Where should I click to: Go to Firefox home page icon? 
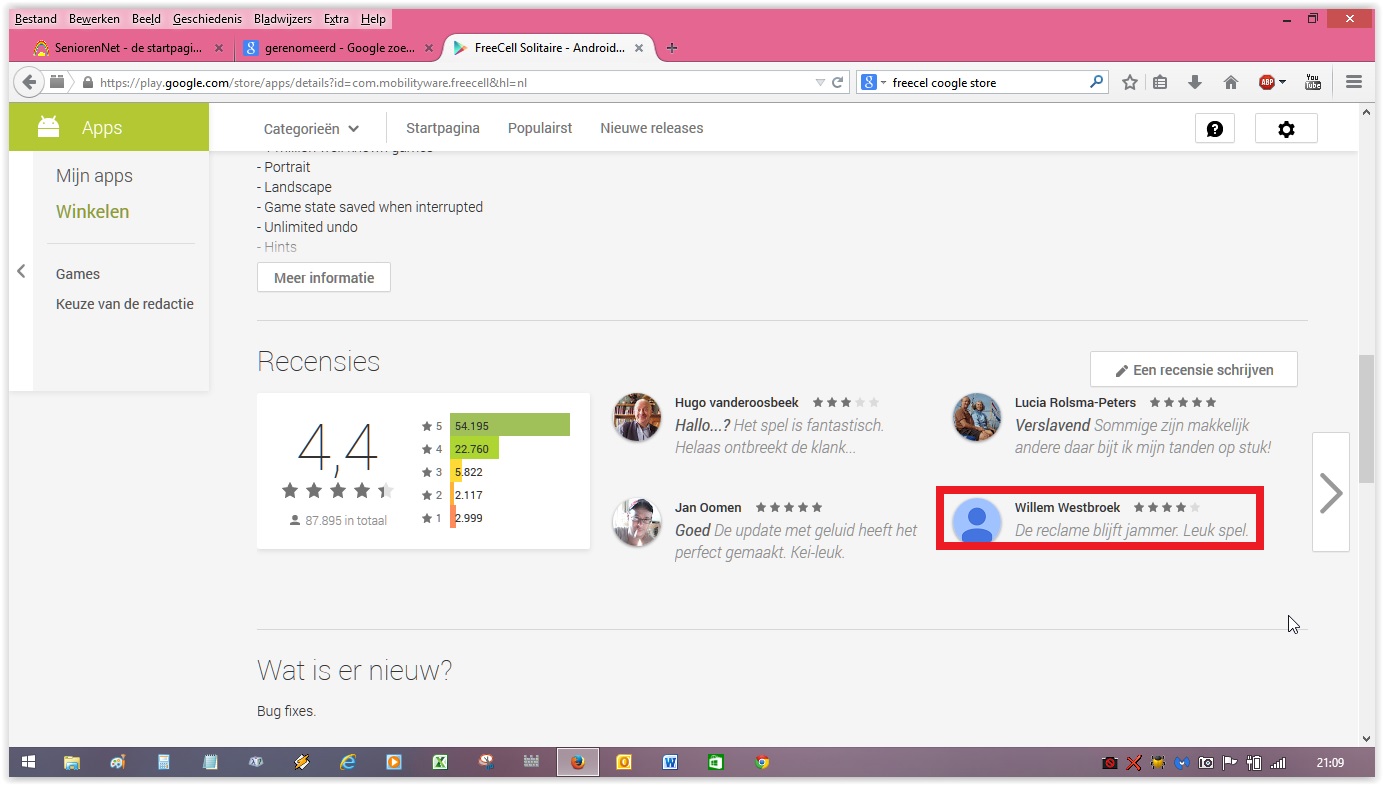coord(1231,82)
